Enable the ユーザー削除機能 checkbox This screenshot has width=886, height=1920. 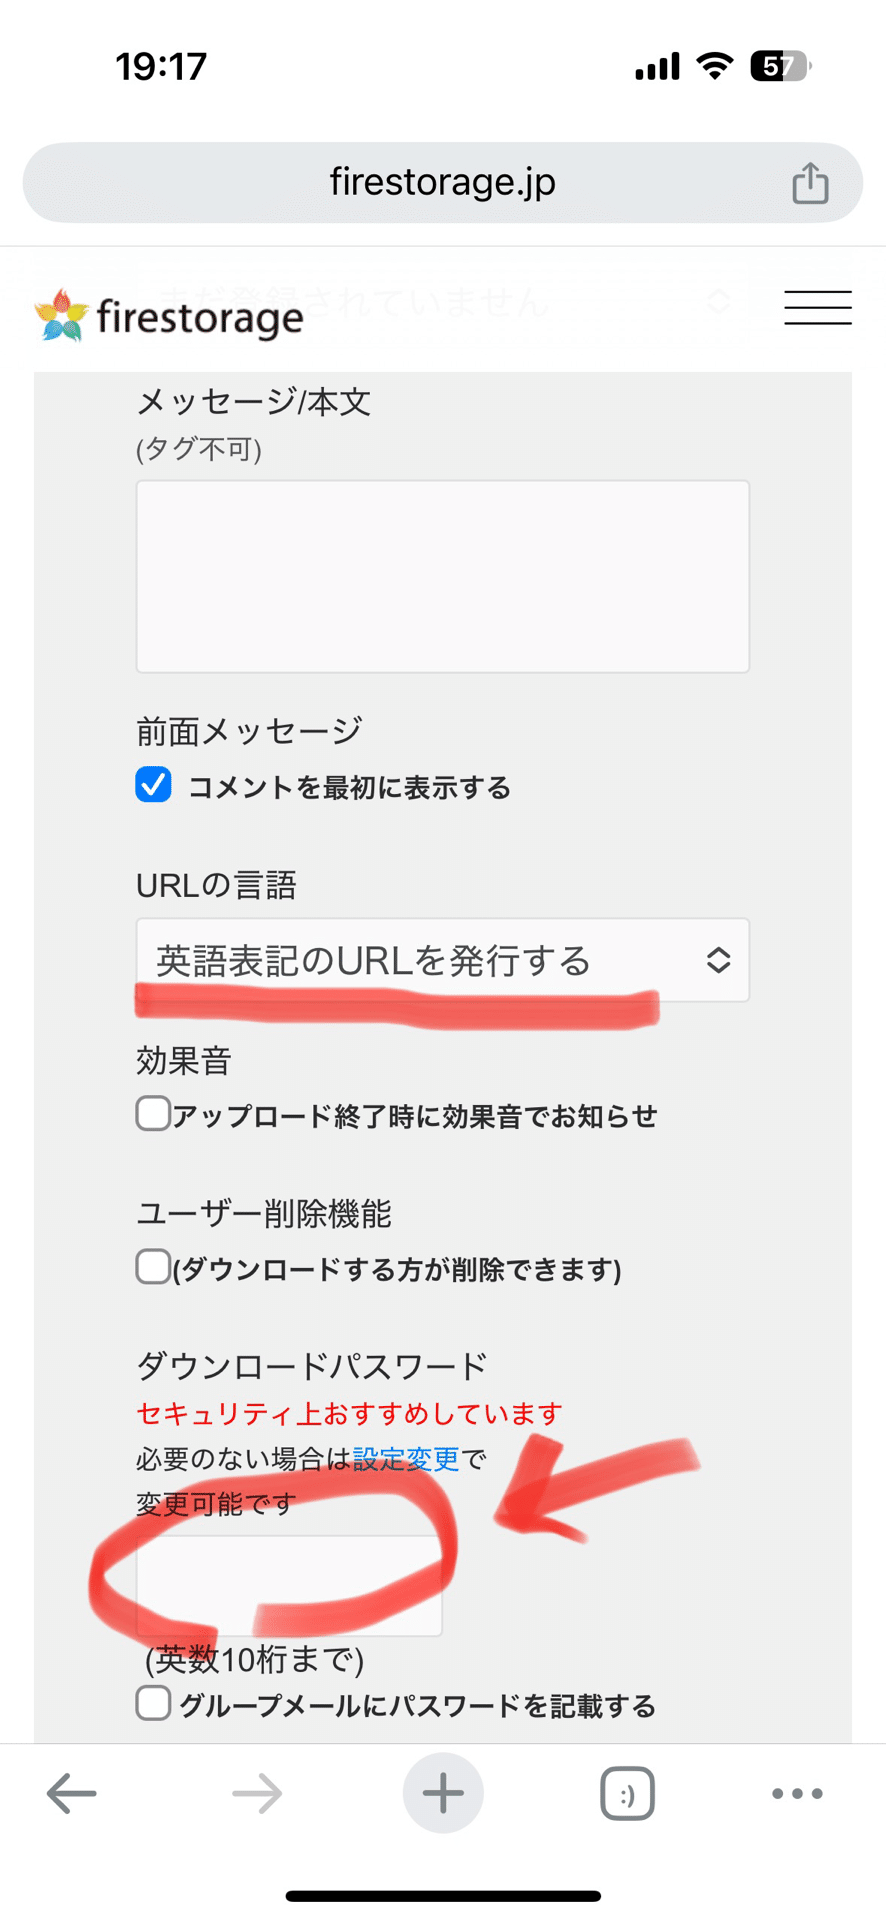[152, 1266]
